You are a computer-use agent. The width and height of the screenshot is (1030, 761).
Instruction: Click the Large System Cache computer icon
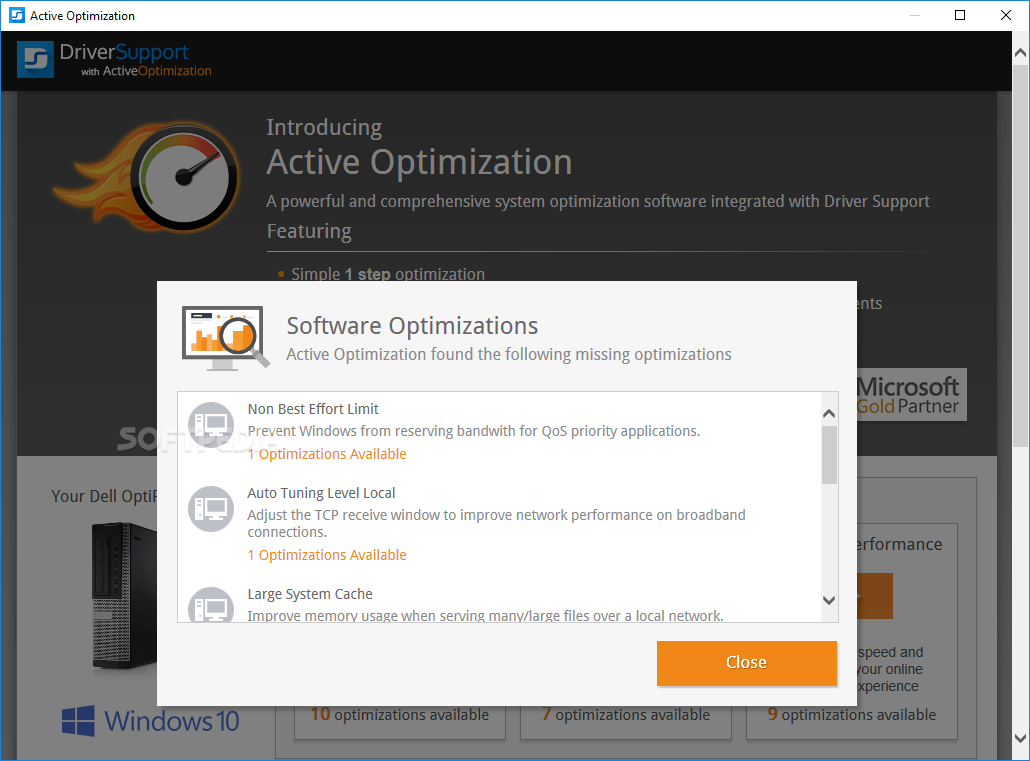(x=211, y=605)
